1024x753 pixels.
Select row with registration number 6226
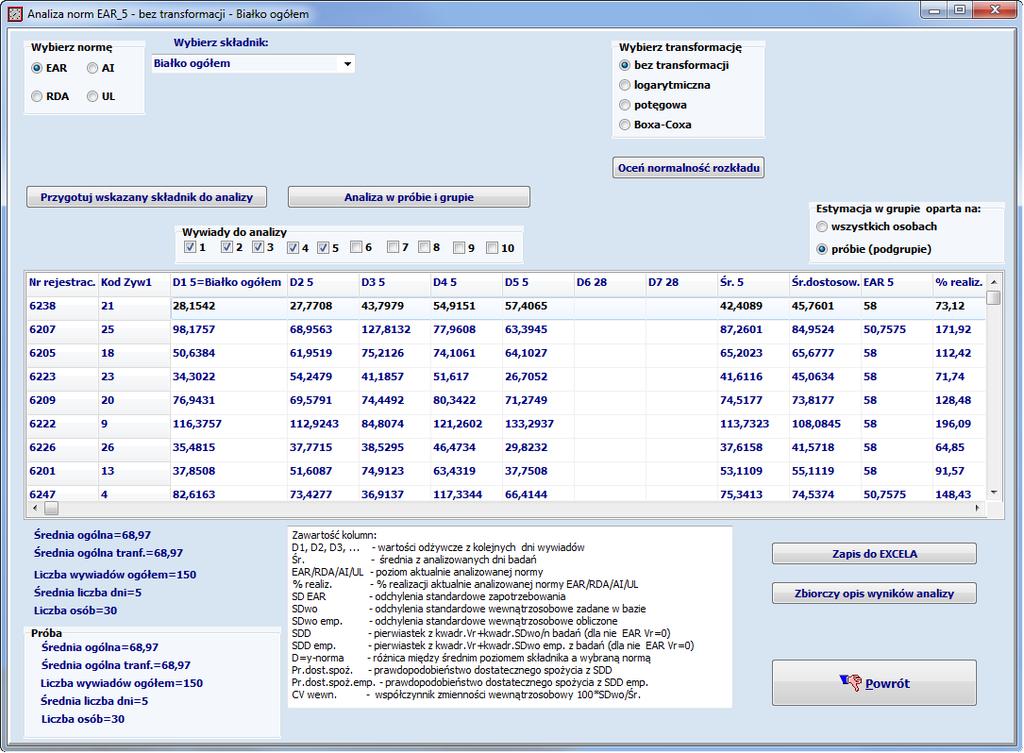(506, 447)
